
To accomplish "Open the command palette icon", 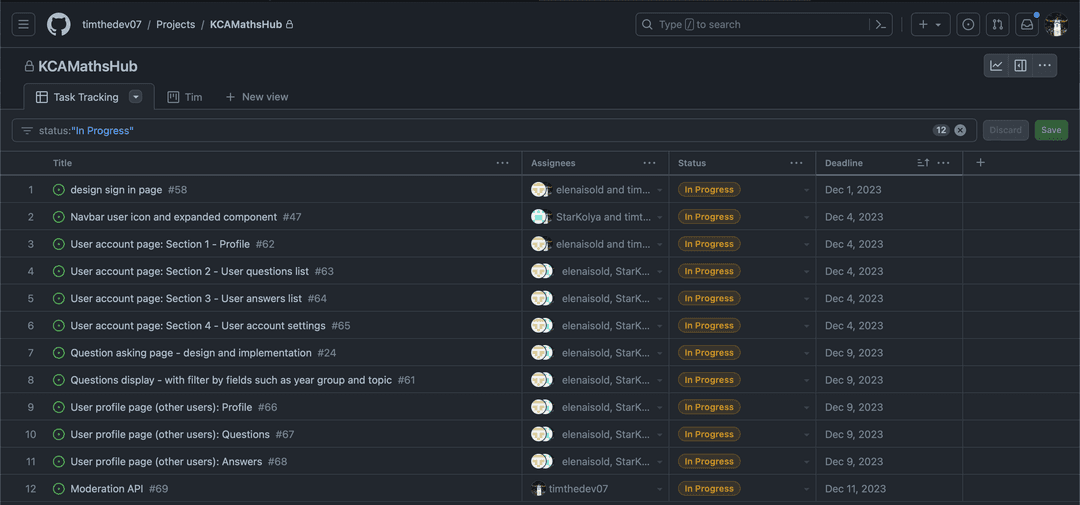I will click(881, 25).
